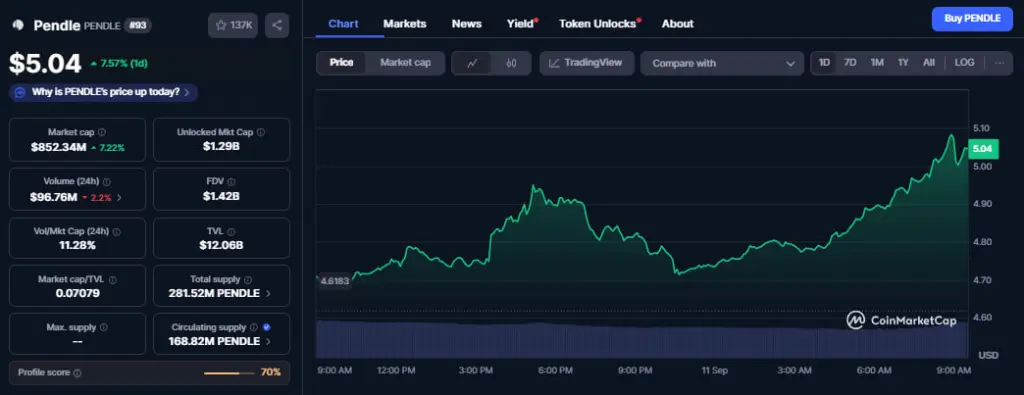The width and height of the screenshot is (1024, 395).
Task: Open the Compare with dropdown
Action: 722,63
